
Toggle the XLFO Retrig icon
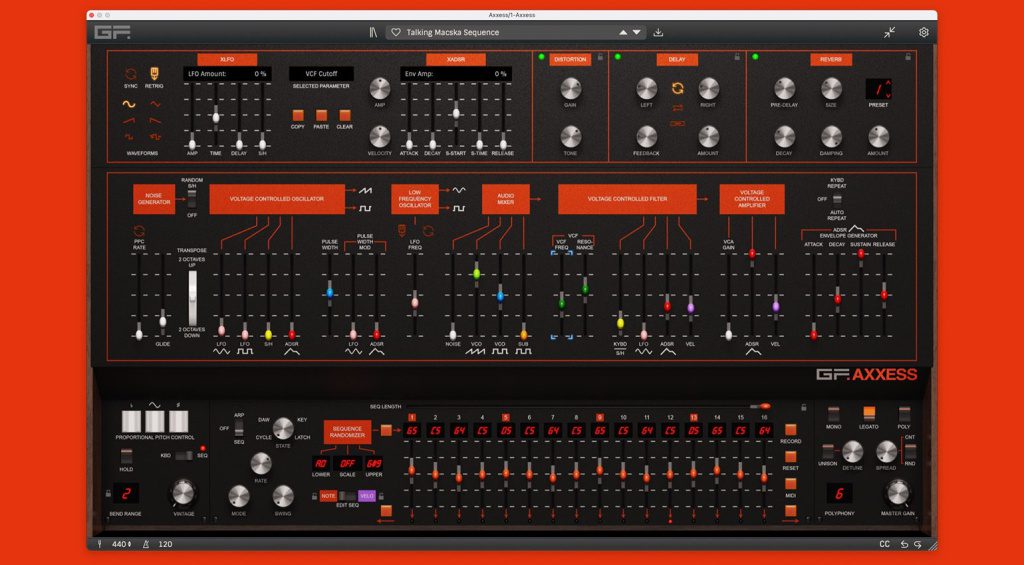coord(154,73)
